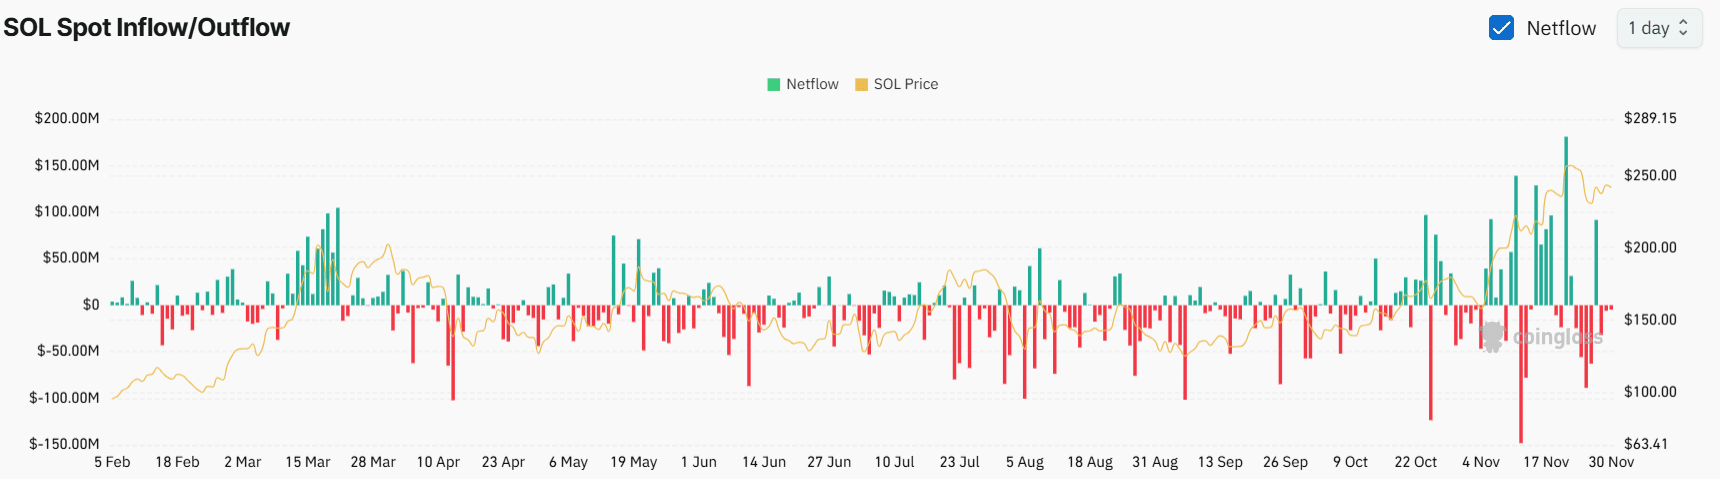Image resolution: width=1720 pixels, height=479 pixels.
Task: Click the SOL Price legend label
Action: [x=906, y=85]
